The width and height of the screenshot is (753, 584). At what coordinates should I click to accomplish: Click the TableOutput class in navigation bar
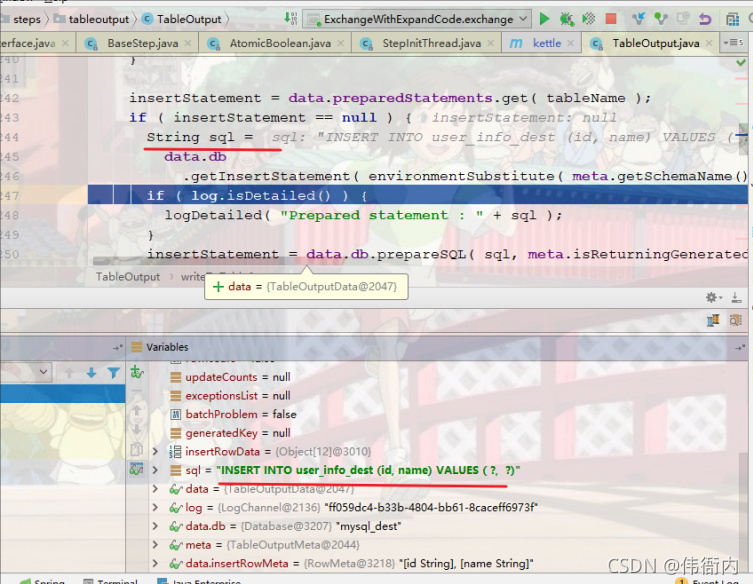point(182,19)
